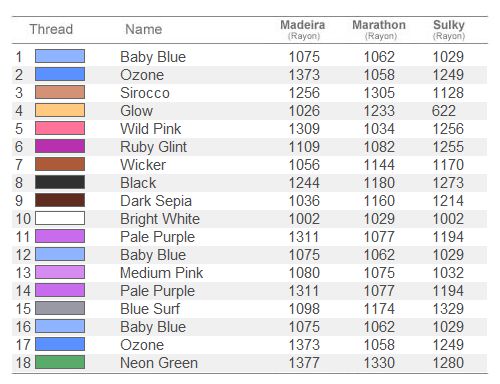Click the Thread column header

pos(51,29)
